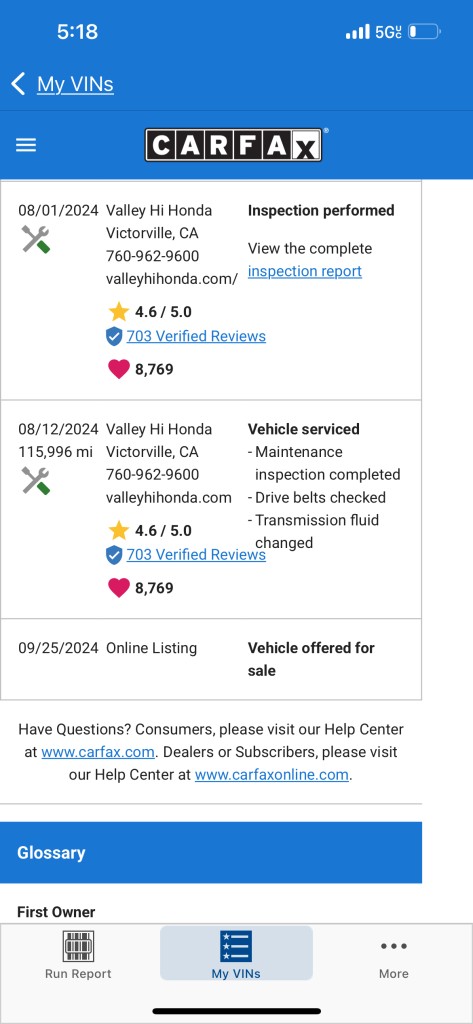473x1024 pixels.
Task: Tap the pink heart icon under 08/12/2024 entry
Action: pyautogui.click(x=119, y=588)
